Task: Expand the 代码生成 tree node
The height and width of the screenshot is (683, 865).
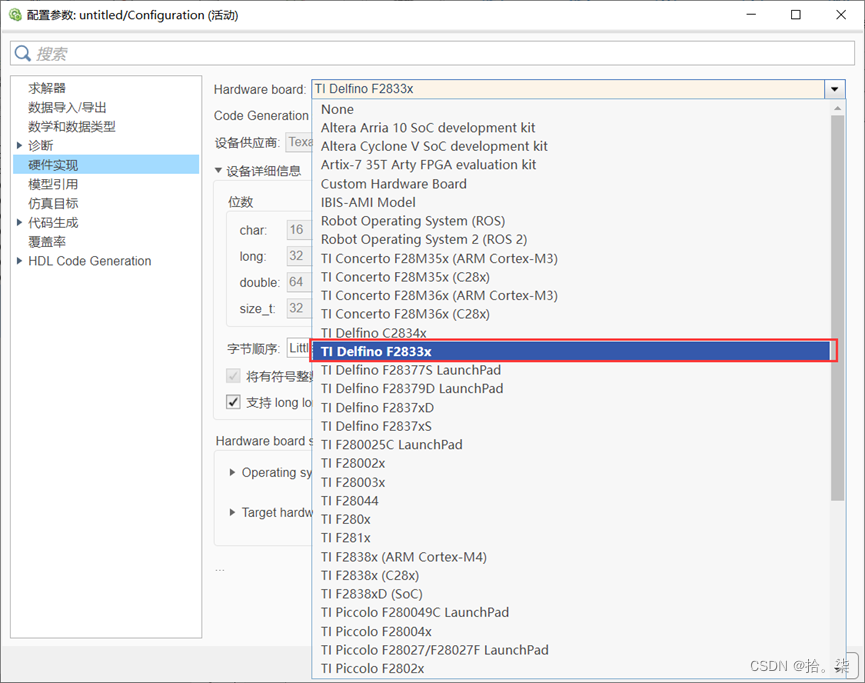Action: [19, 222]
